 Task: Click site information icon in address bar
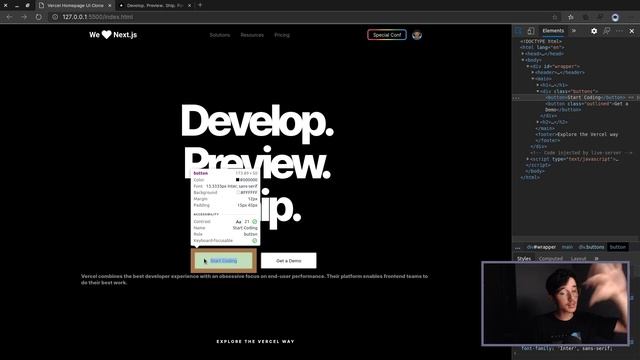click(x=55, y=17)
